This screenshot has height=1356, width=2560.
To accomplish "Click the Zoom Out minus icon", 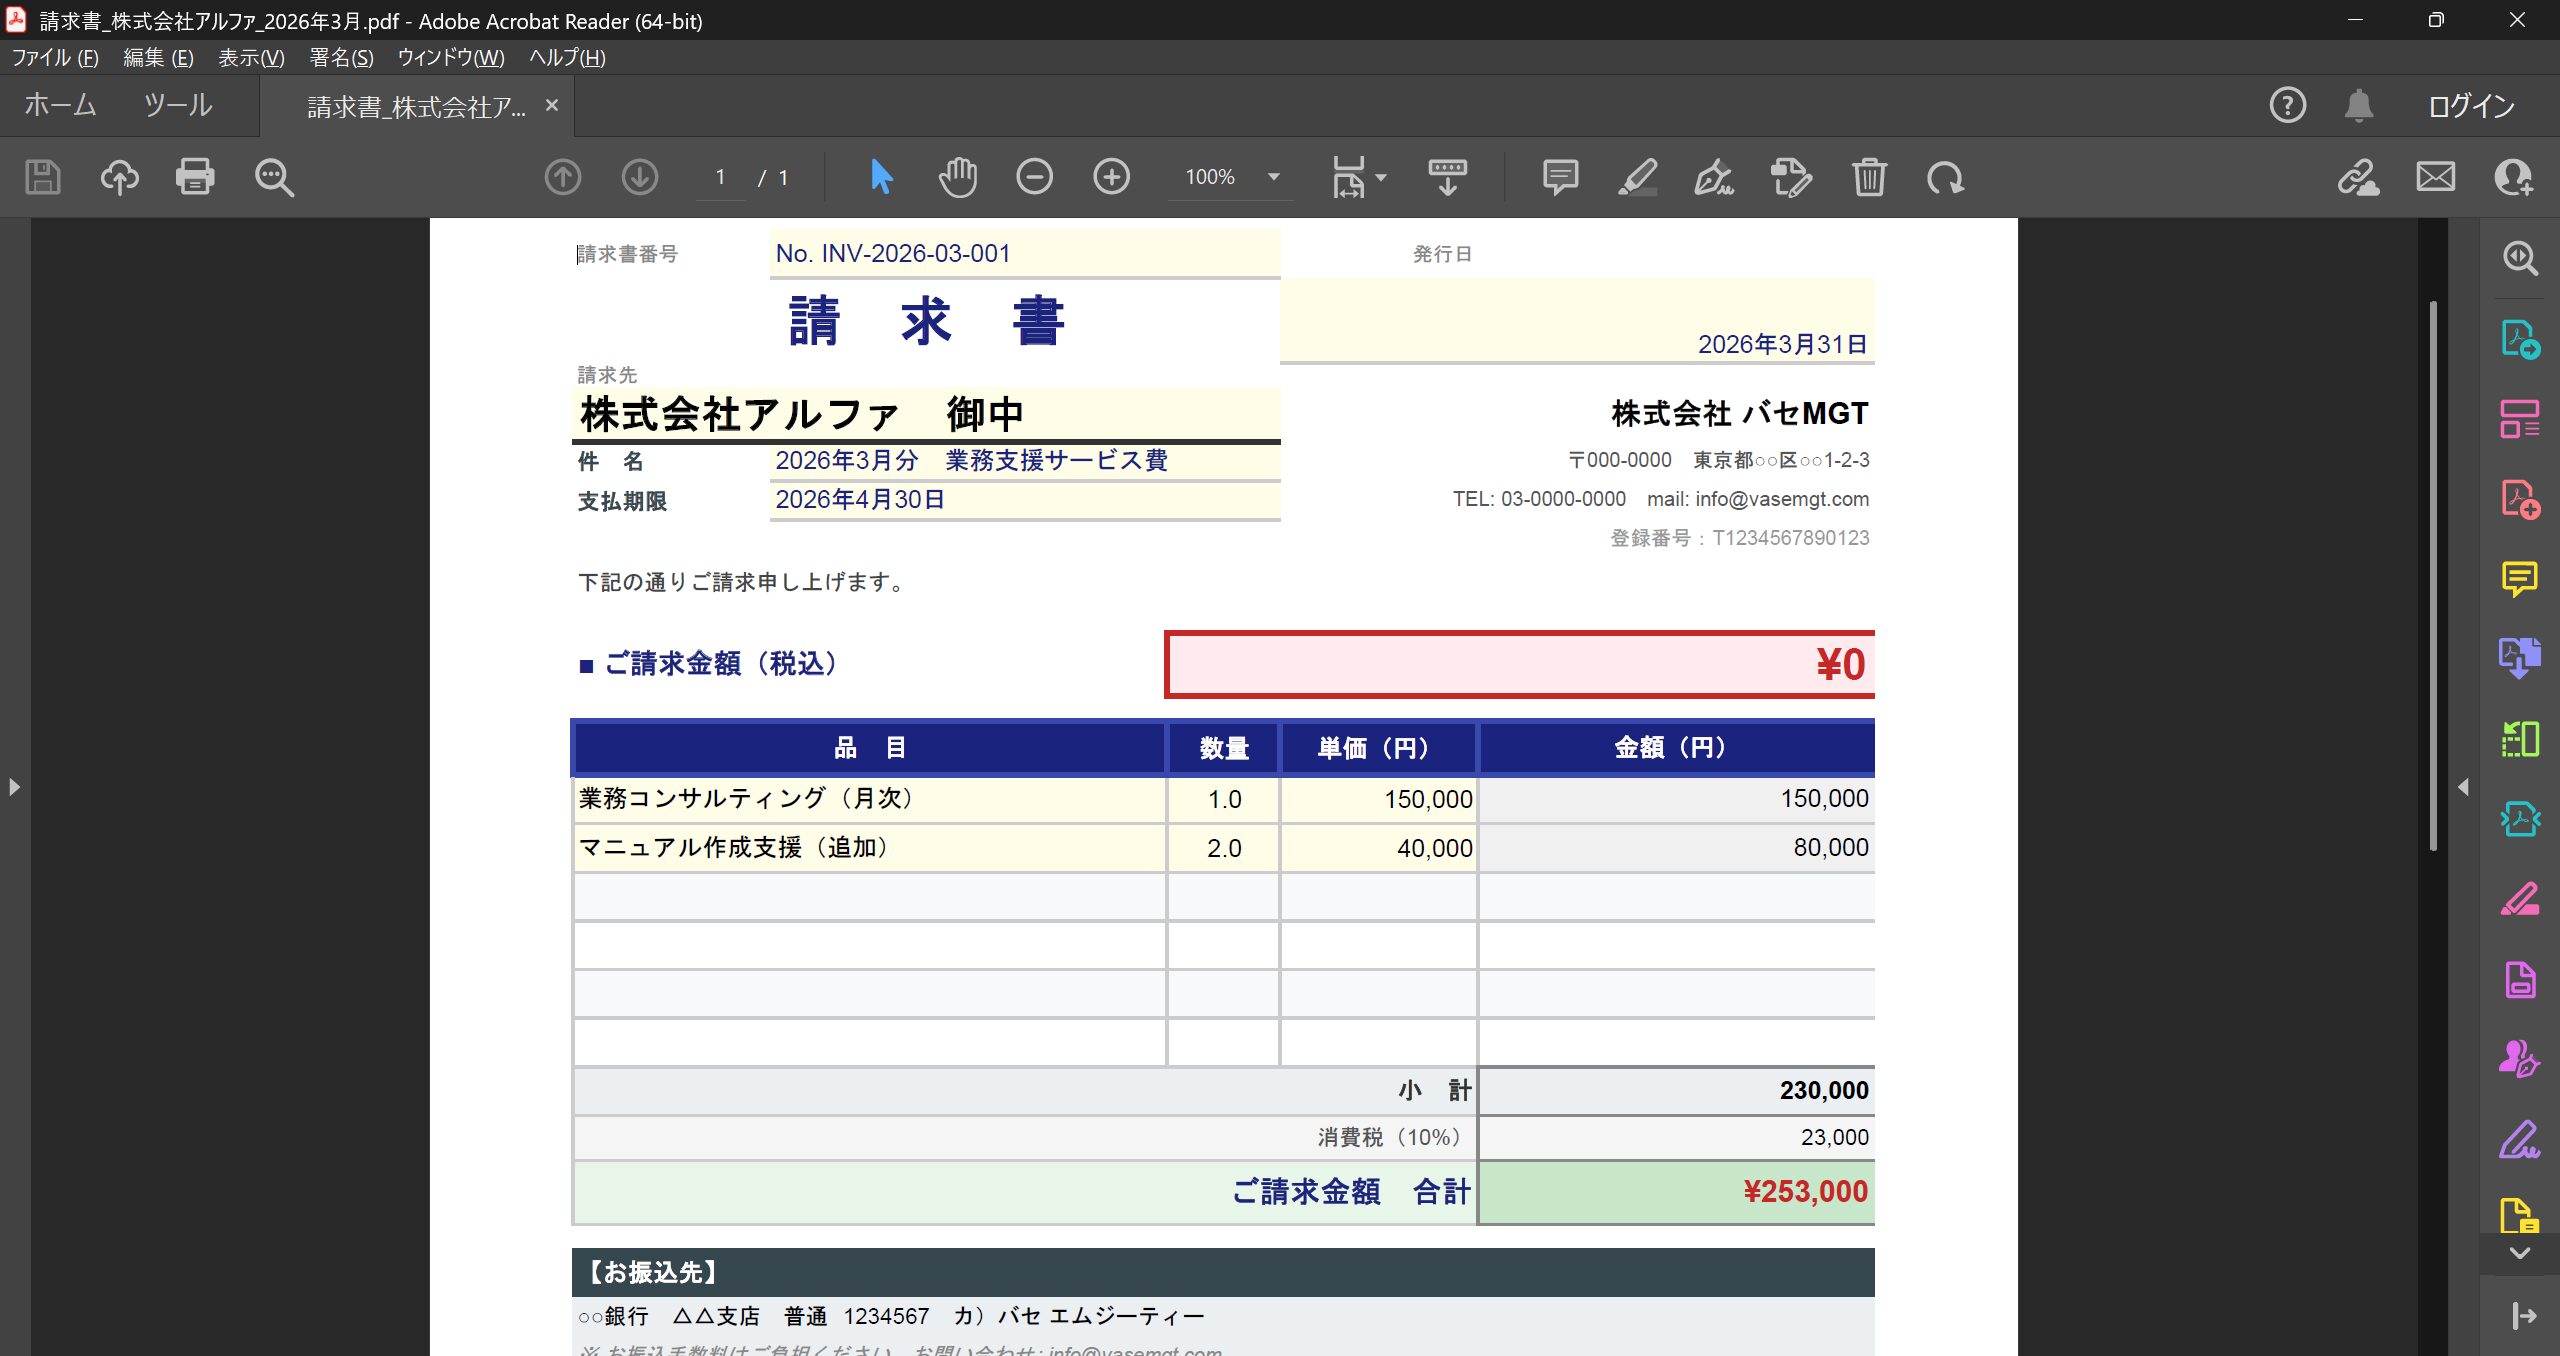I will [x=1034, y=177].
